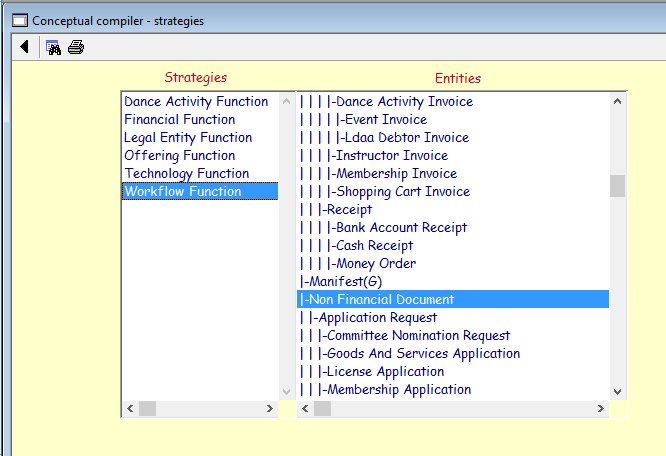Select the Technology Function strategy
Image resolution: width=666 pixels, height=456 pixels.
pos(186,174)
